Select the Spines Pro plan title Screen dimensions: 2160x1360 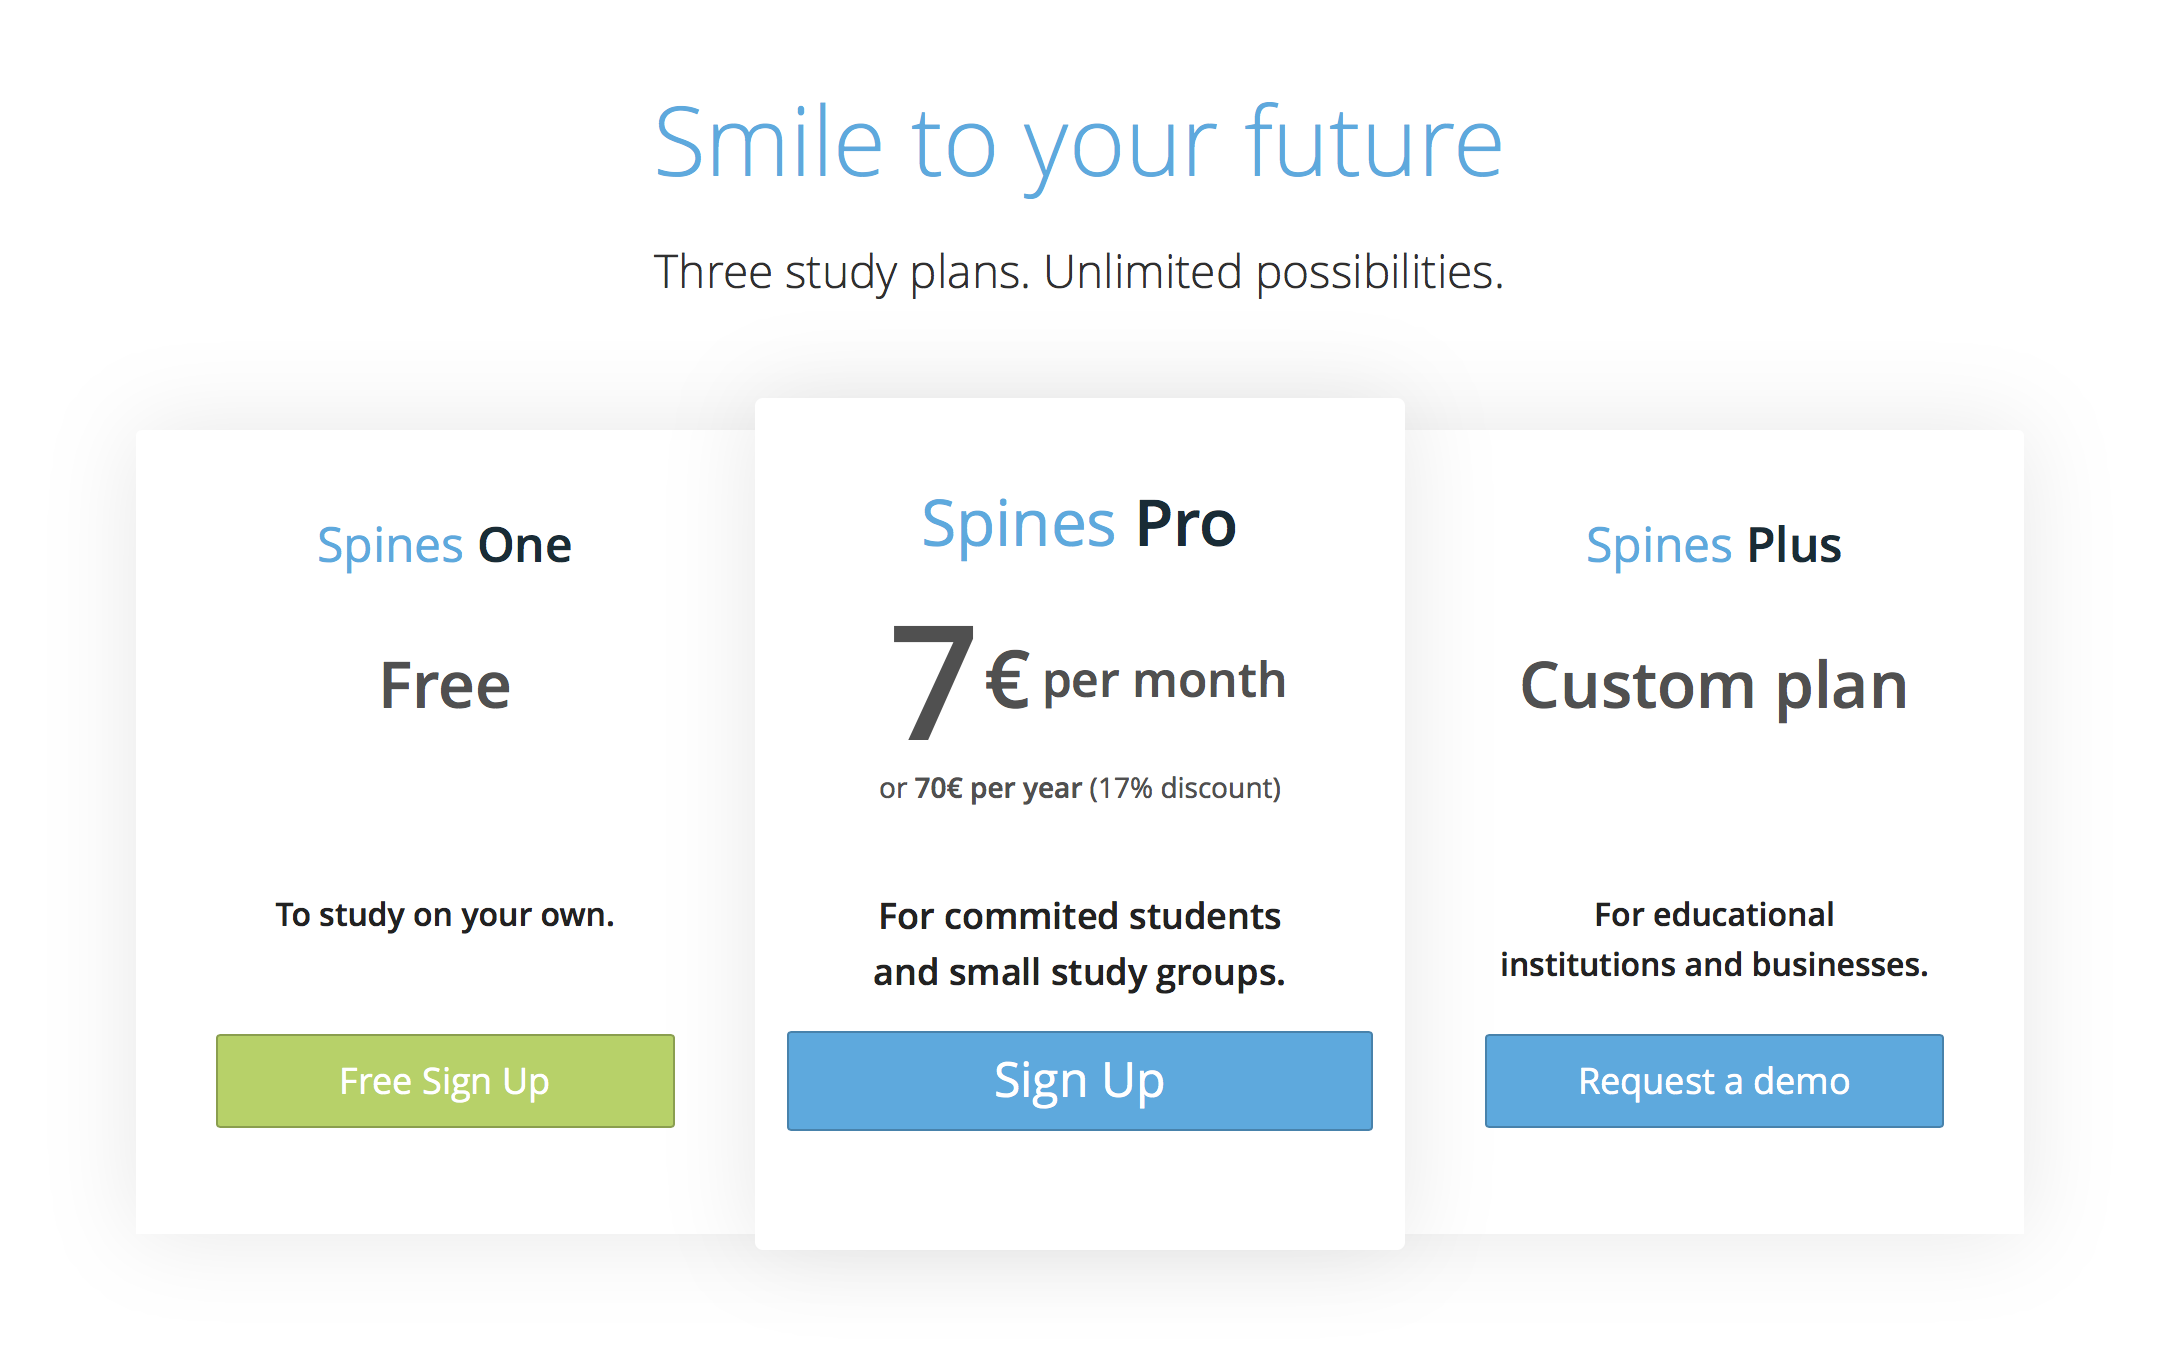[x=1079, y=523]
